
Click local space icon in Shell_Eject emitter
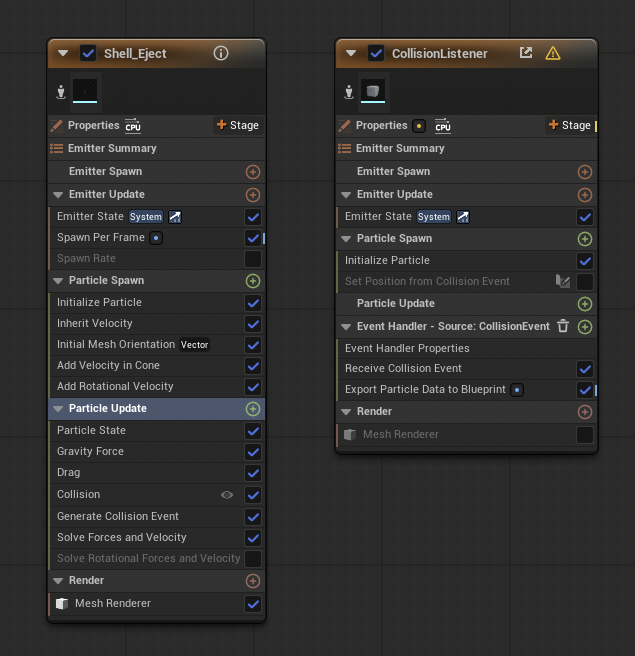pyautogui.click(x=61, y=92)
